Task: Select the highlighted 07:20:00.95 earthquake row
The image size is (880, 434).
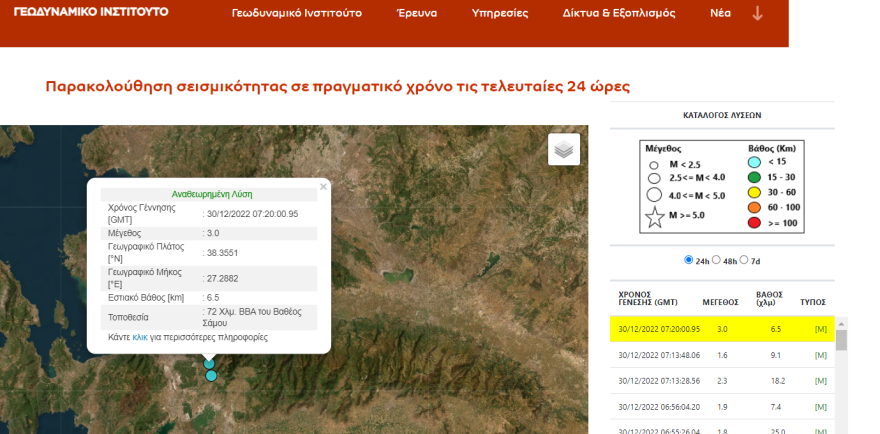Action: [722, 330]
